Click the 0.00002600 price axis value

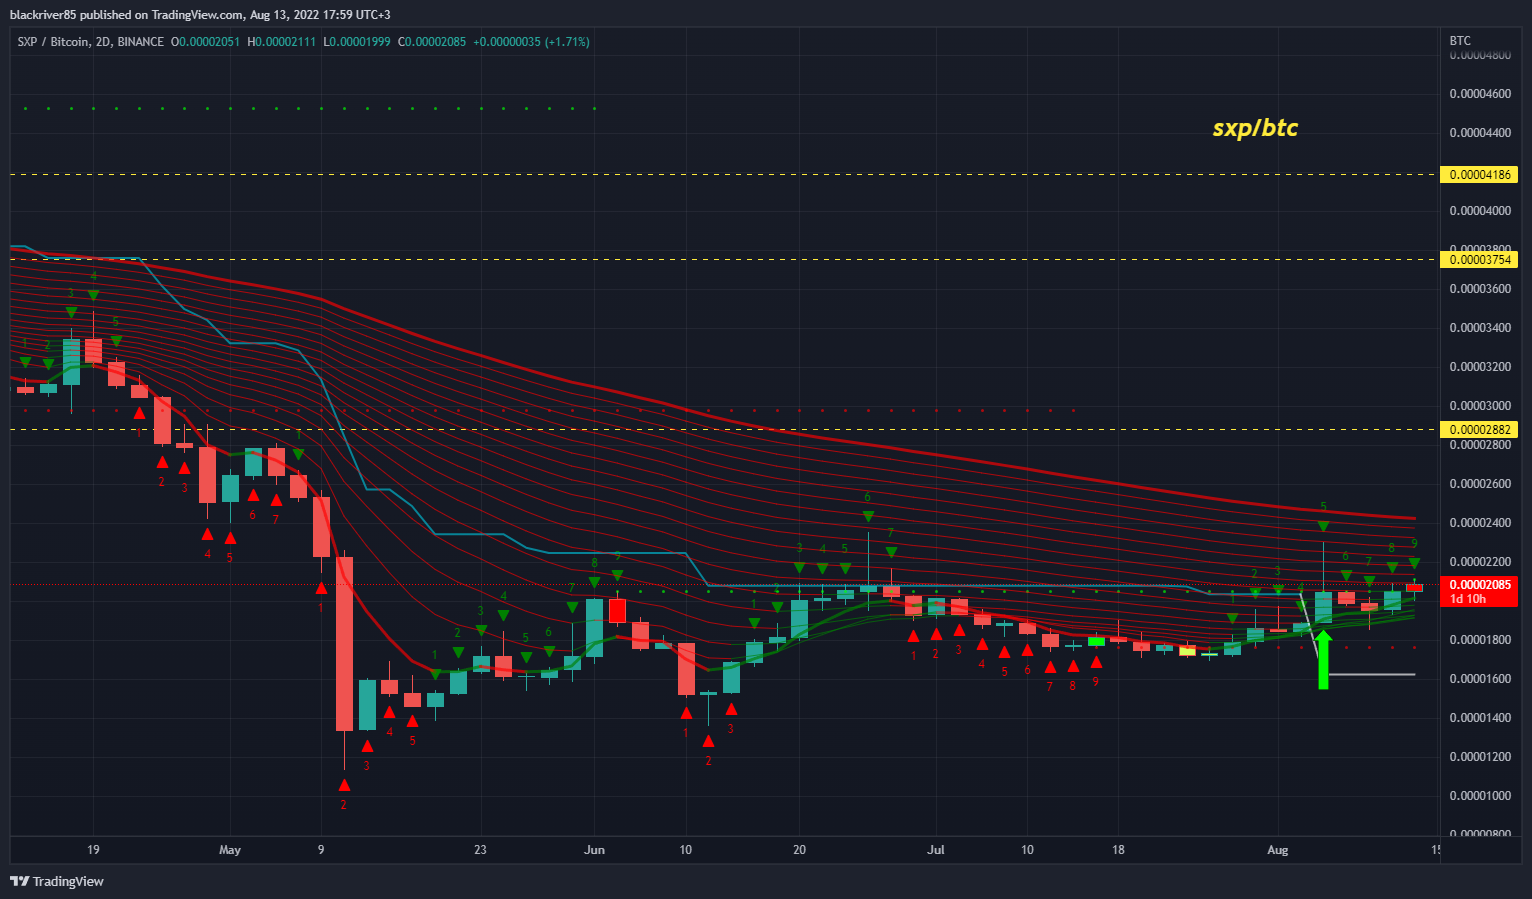1480,483
